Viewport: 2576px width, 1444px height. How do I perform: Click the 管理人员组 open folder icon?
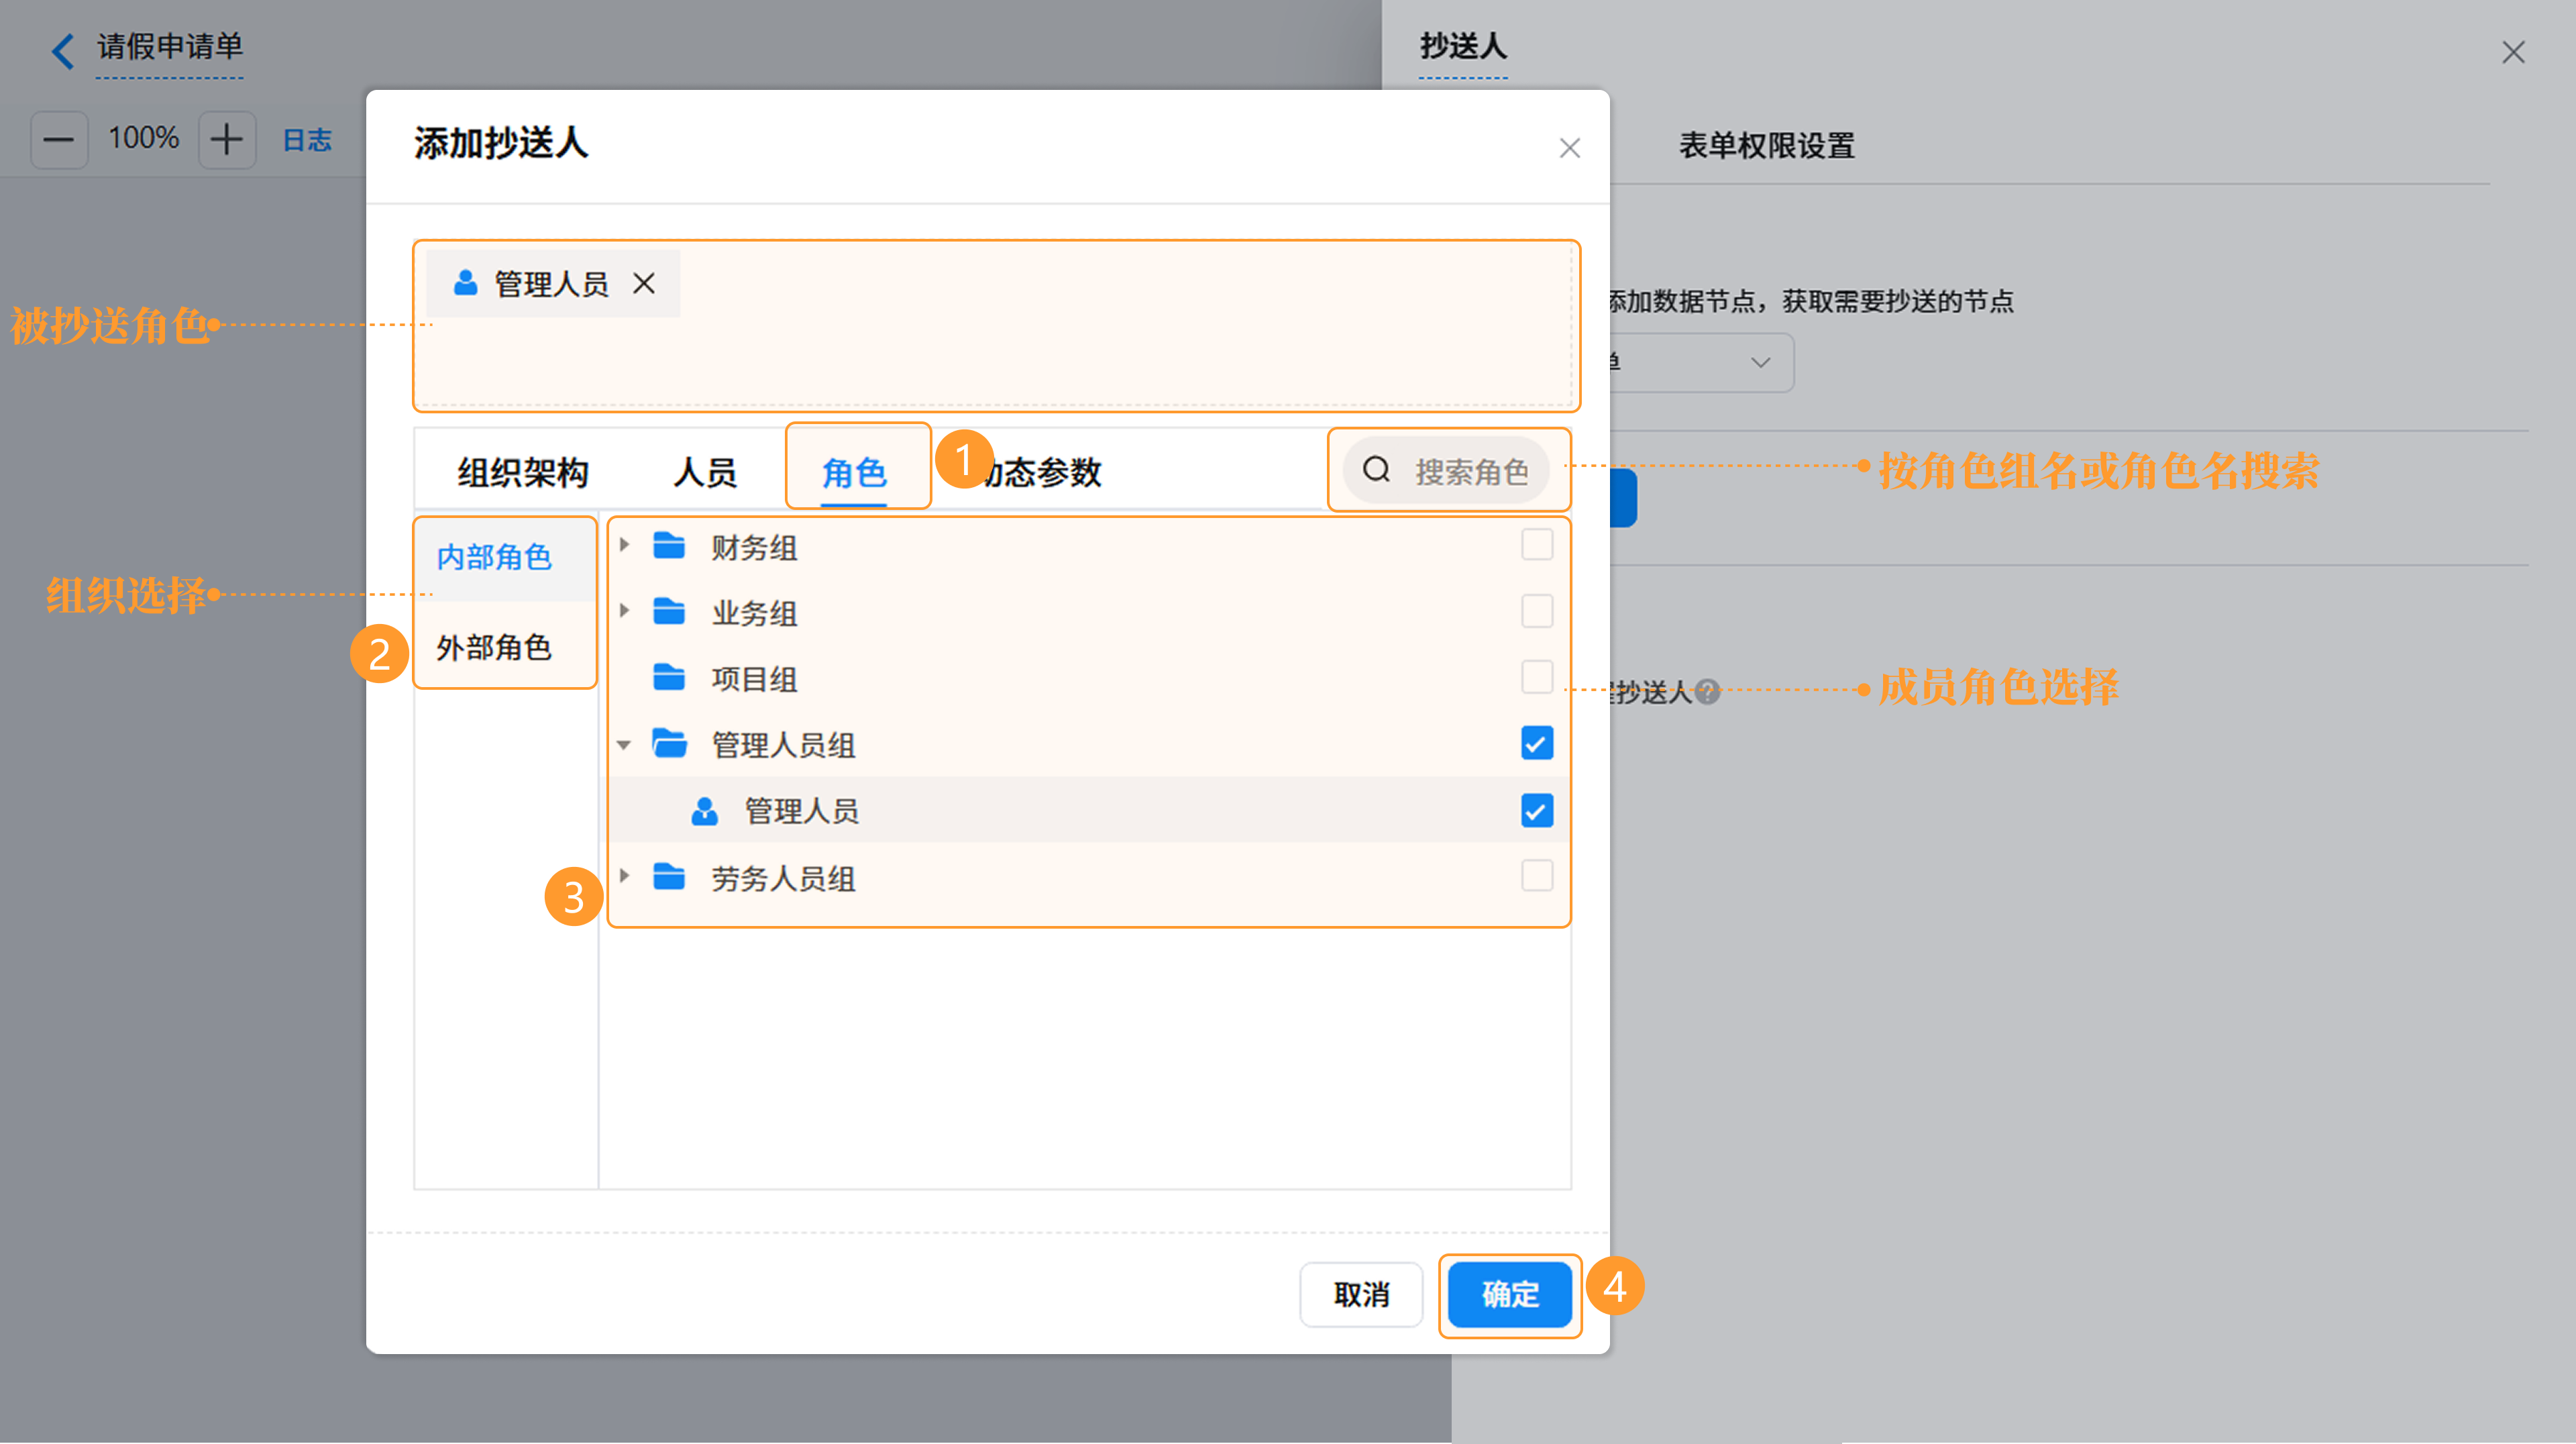click(669, 744)
